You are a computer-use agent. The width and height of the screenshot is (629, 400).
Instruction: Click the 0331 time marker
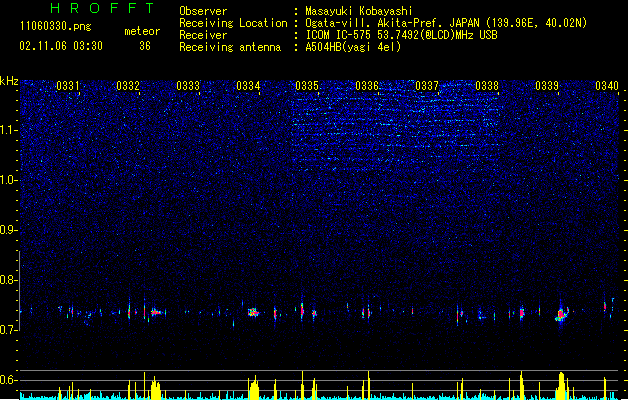pyautogui.click(x=68, y=86)
